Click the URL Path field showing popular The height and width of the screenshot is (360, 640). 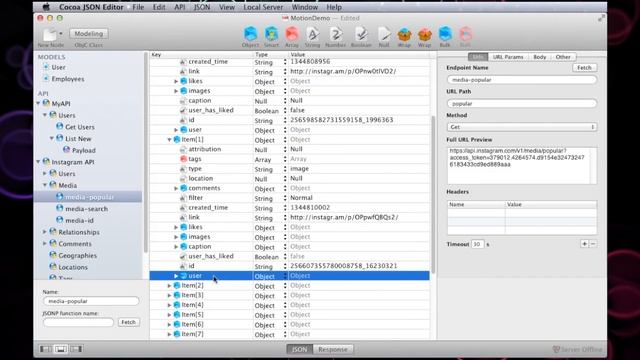(x=522, y=104)
